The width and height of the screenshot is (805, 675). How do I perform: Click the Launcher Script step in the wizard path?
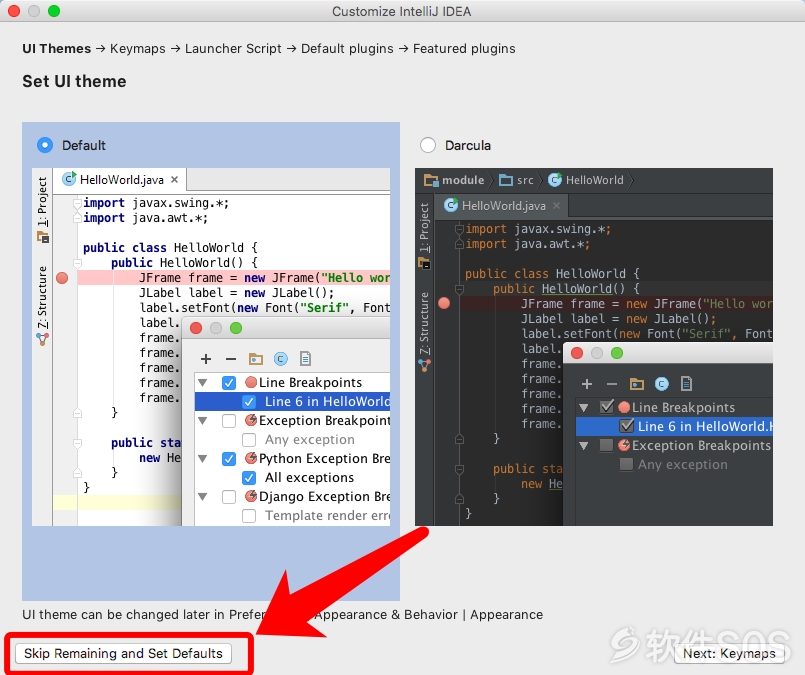[233, 49]
